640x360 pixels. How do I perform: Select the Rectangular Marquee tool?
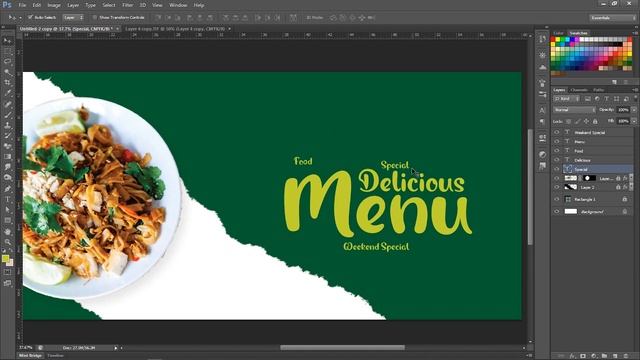point(7,51)
